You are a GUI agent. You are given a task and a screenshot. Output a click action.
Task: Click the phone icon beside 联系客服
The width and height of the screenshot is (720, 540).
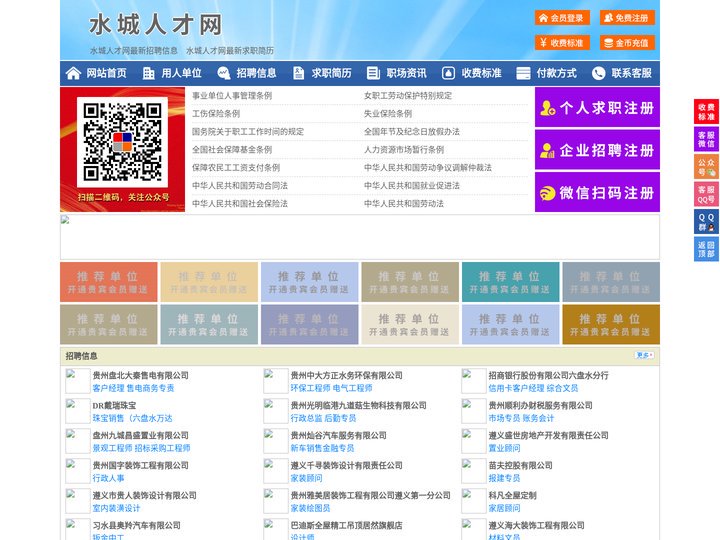tap(598, 73)
